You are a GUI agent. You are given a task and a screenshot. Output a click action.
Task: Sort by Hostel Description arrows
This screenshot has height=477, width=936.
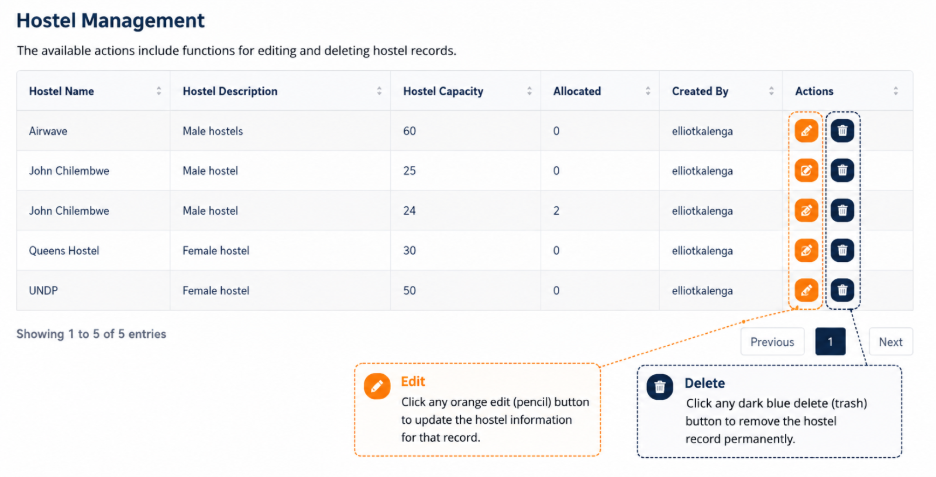(x=379, y=91)
